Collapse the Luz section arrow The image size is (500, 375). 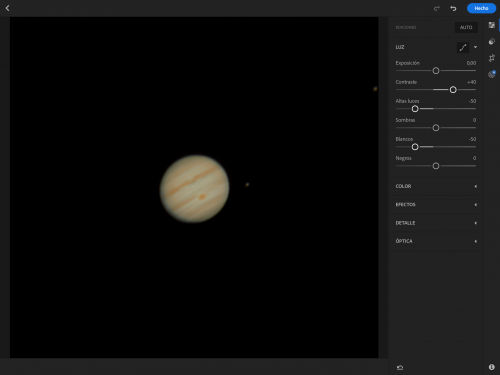point(475,47)
